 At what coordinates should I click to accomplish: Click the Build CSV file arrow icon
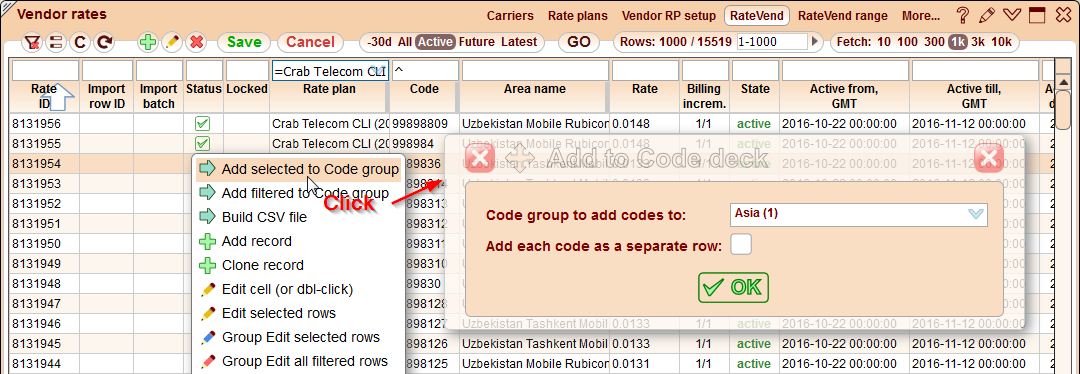207,217
